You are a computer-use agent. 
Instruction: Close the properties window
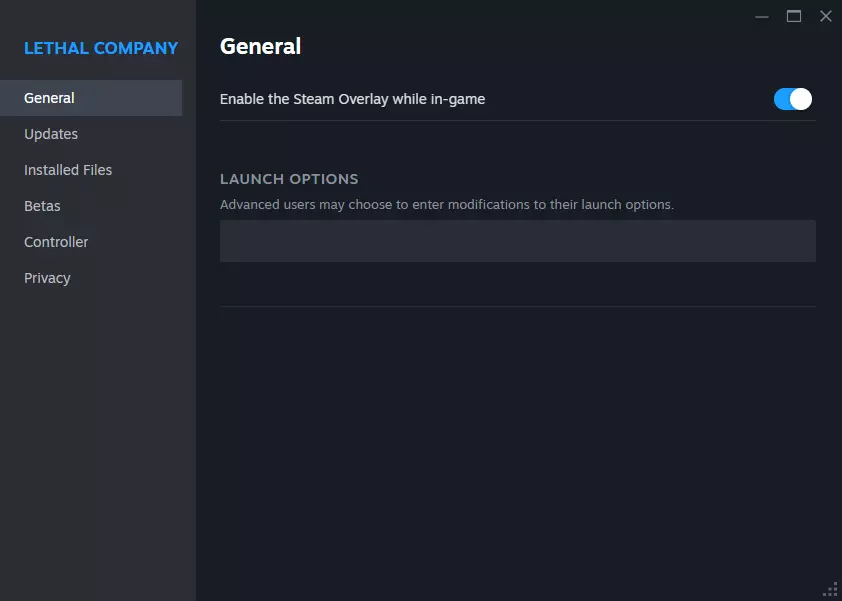tap(826, 17)
